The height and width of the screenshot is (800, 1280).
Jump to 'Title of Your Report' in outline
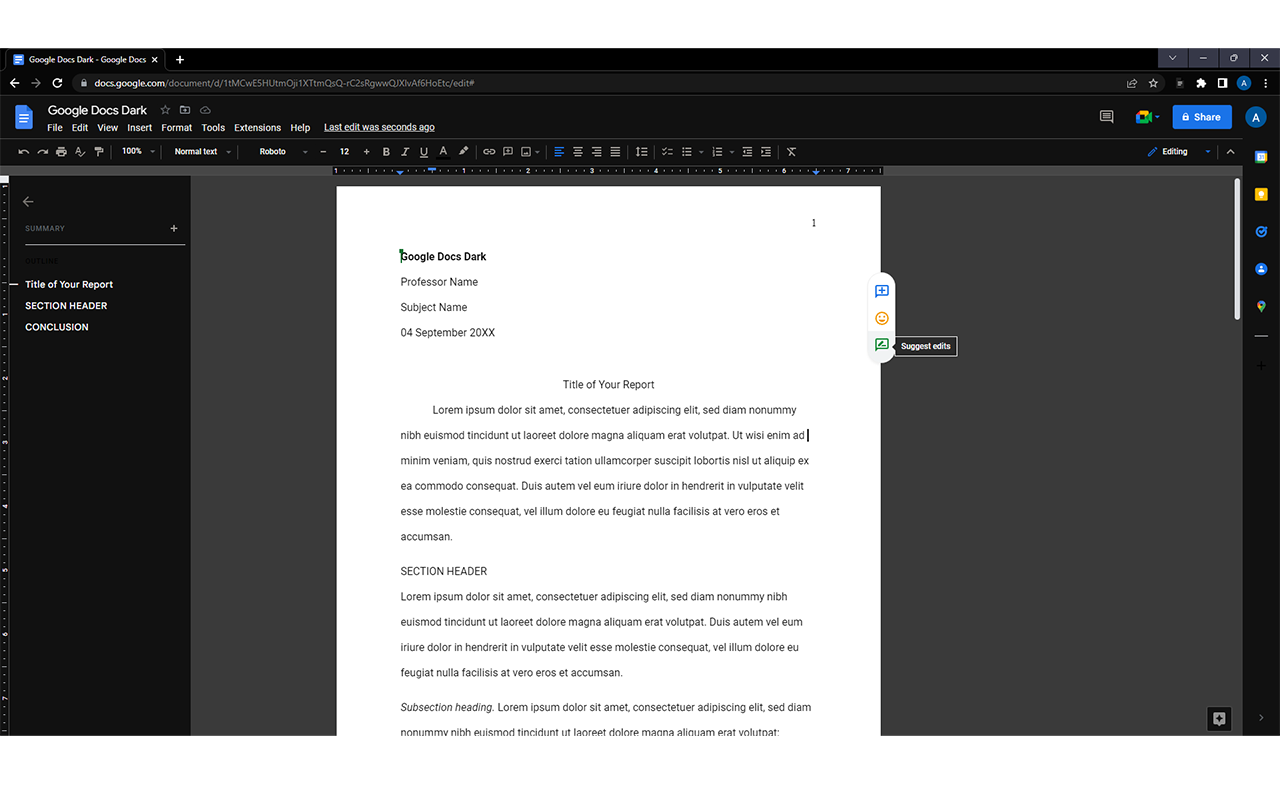[x=69, y=285]
